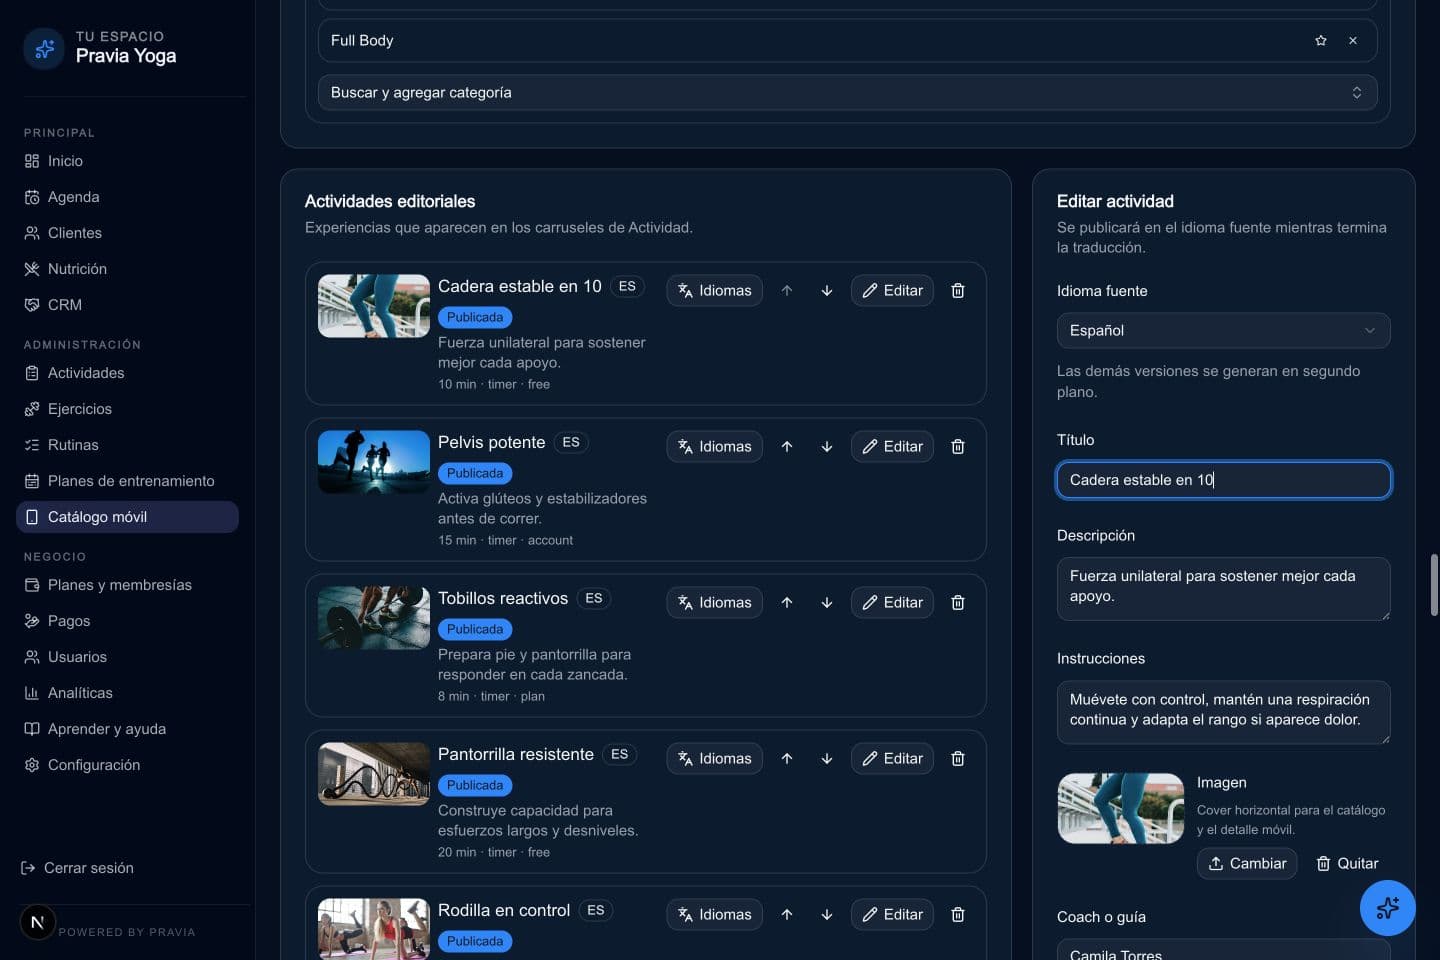Open Analíticas in the sidebar

click(127, 693)
